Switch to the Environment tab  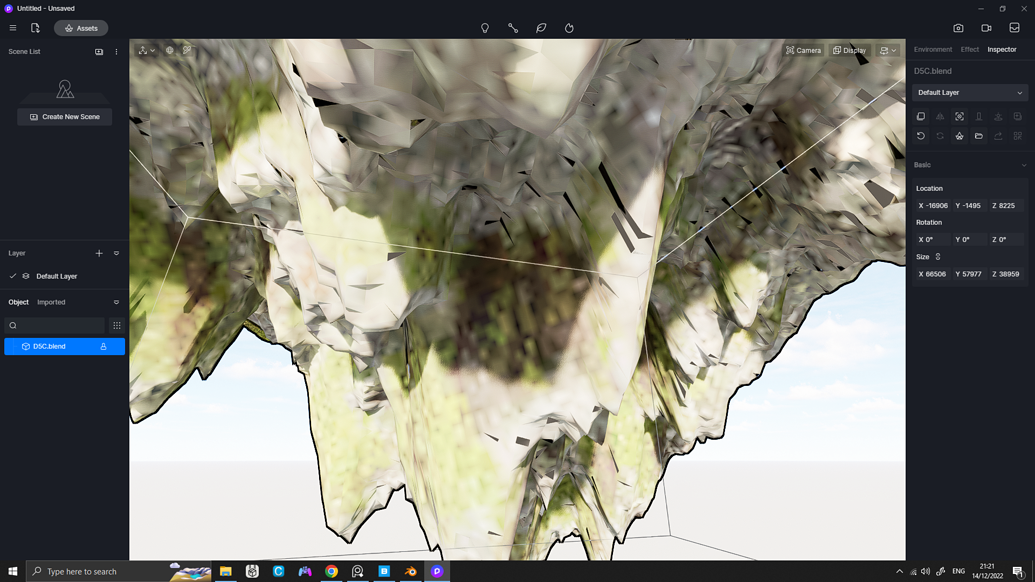pyautogui.click(x=931, y=48)
